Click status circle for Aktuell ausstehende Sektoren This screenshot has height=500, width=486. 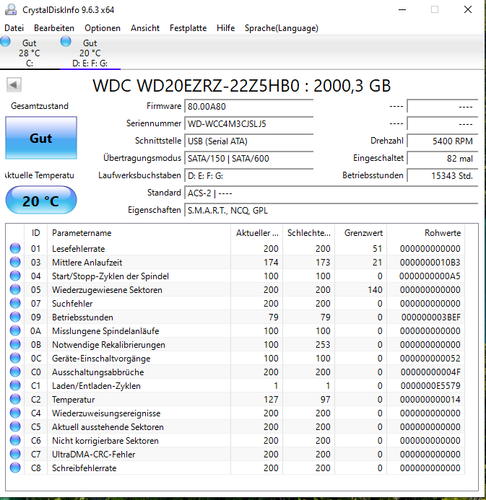15,427
